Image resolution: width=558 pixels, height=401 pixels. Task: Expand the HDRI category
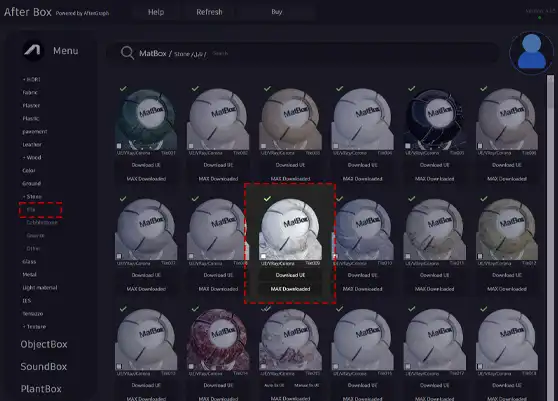(31, 79)
